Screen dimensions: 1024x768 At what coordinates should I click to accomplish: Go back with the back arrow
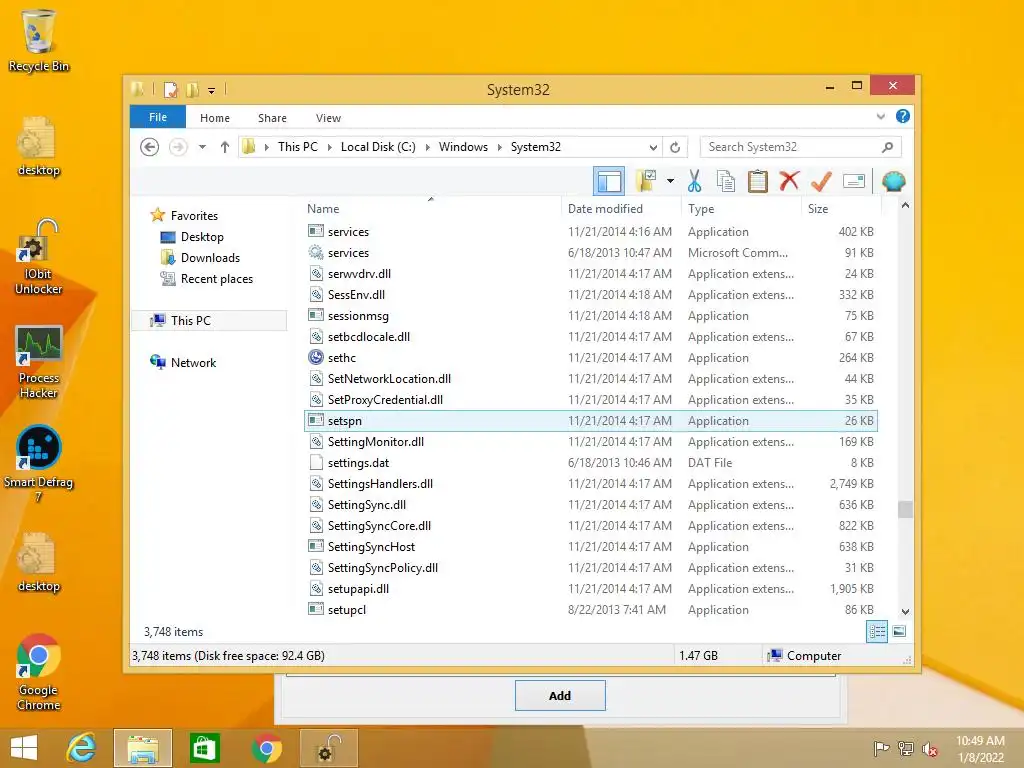(150, 147)
